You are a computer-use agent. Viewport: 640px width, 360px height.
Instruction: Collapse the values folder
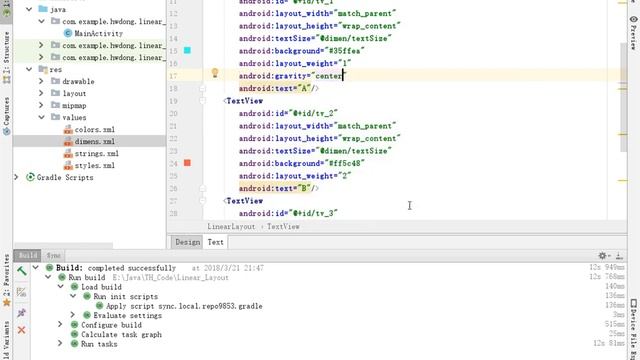41,117
